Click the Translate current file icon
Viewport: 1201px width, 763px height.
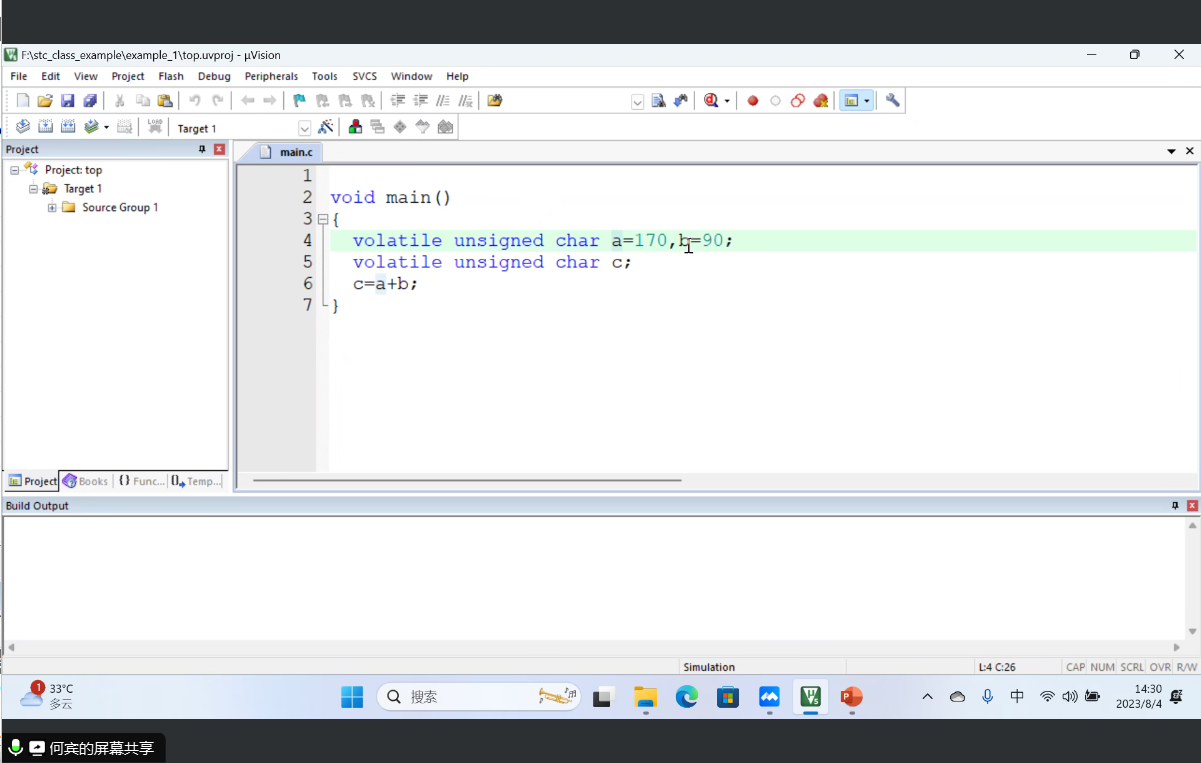coord(23,127)
